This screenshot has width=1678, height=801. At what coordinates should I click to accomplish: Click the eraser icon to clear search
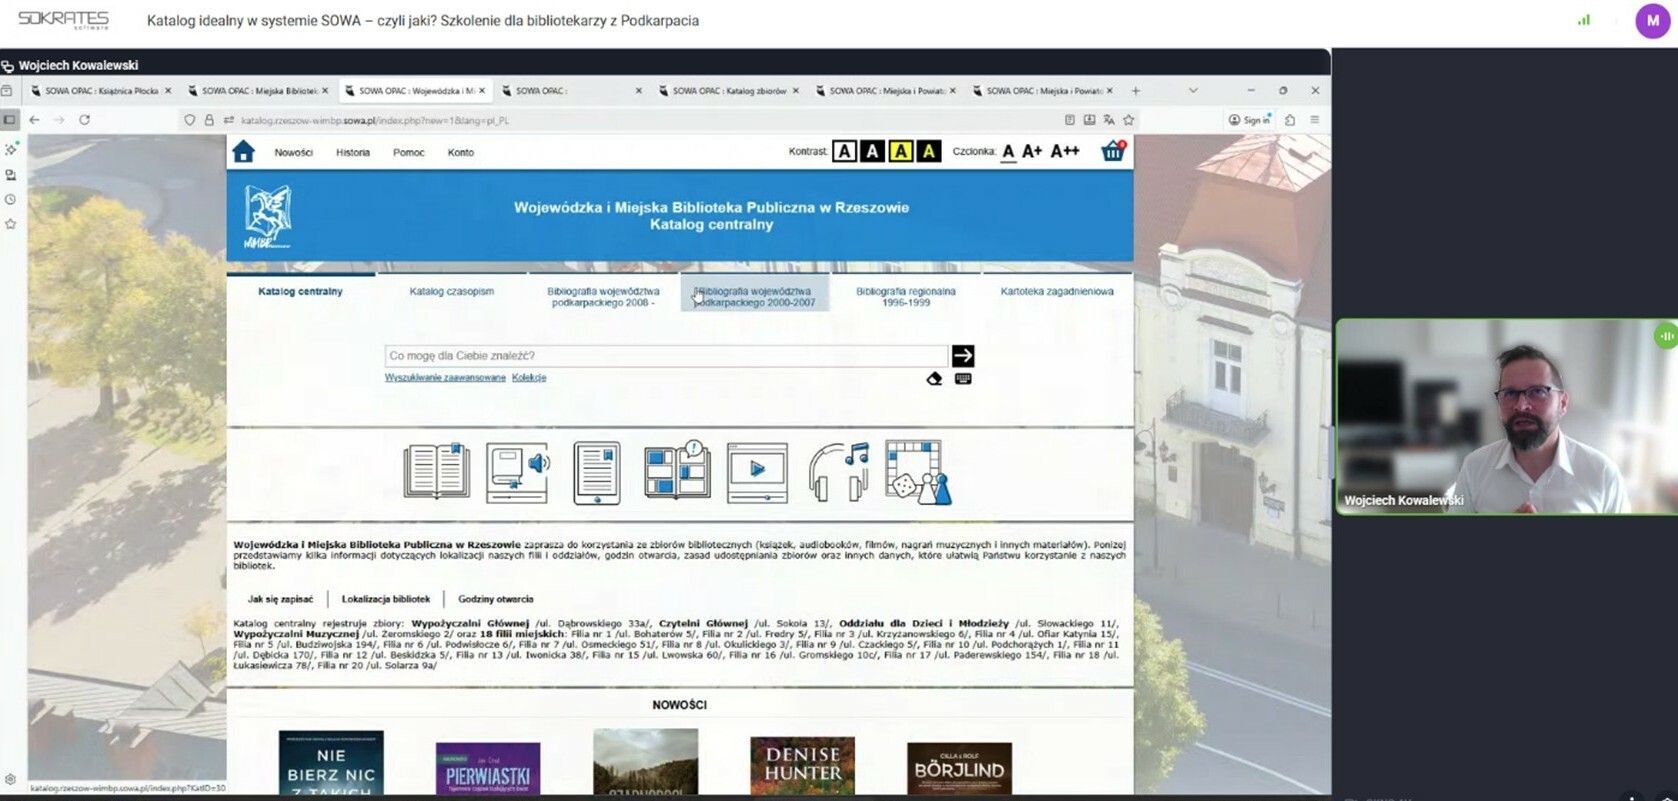pyautogui.click(x=934, y=379)
